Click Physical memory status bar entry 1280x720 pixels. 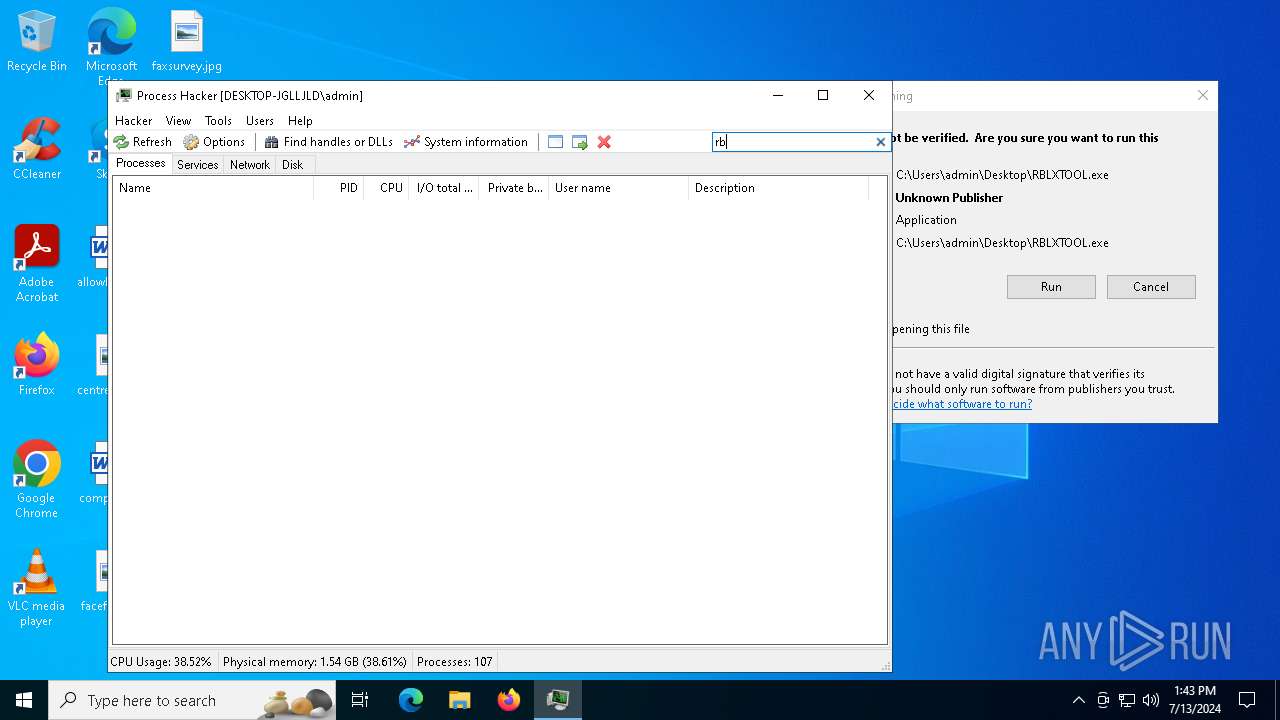[314, 662]
